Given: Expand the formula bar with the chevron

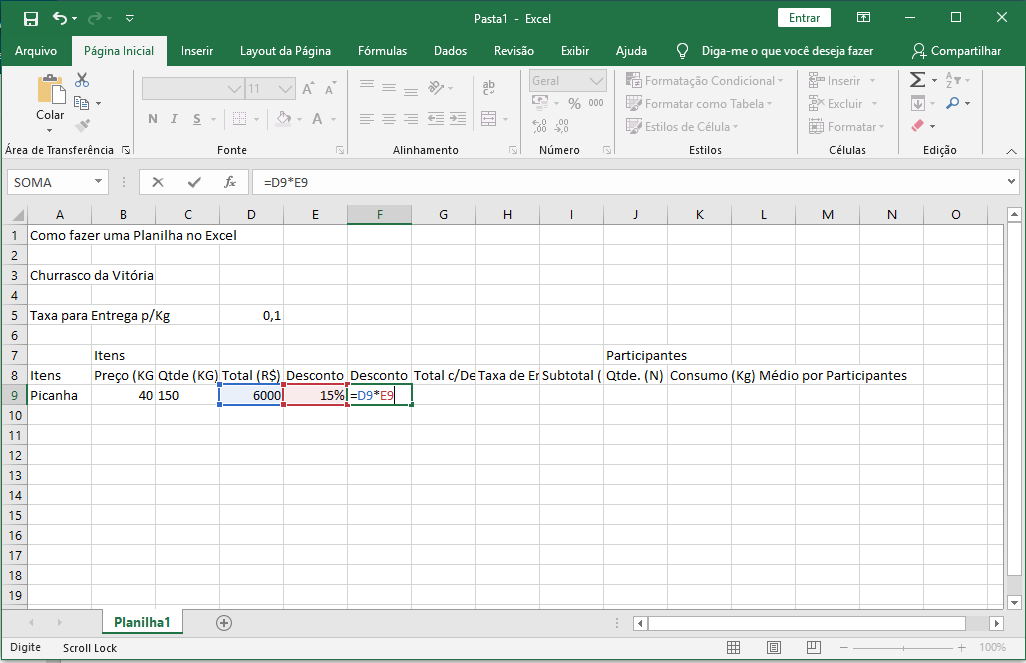Looking at the screenshot, I should 1011,182.
